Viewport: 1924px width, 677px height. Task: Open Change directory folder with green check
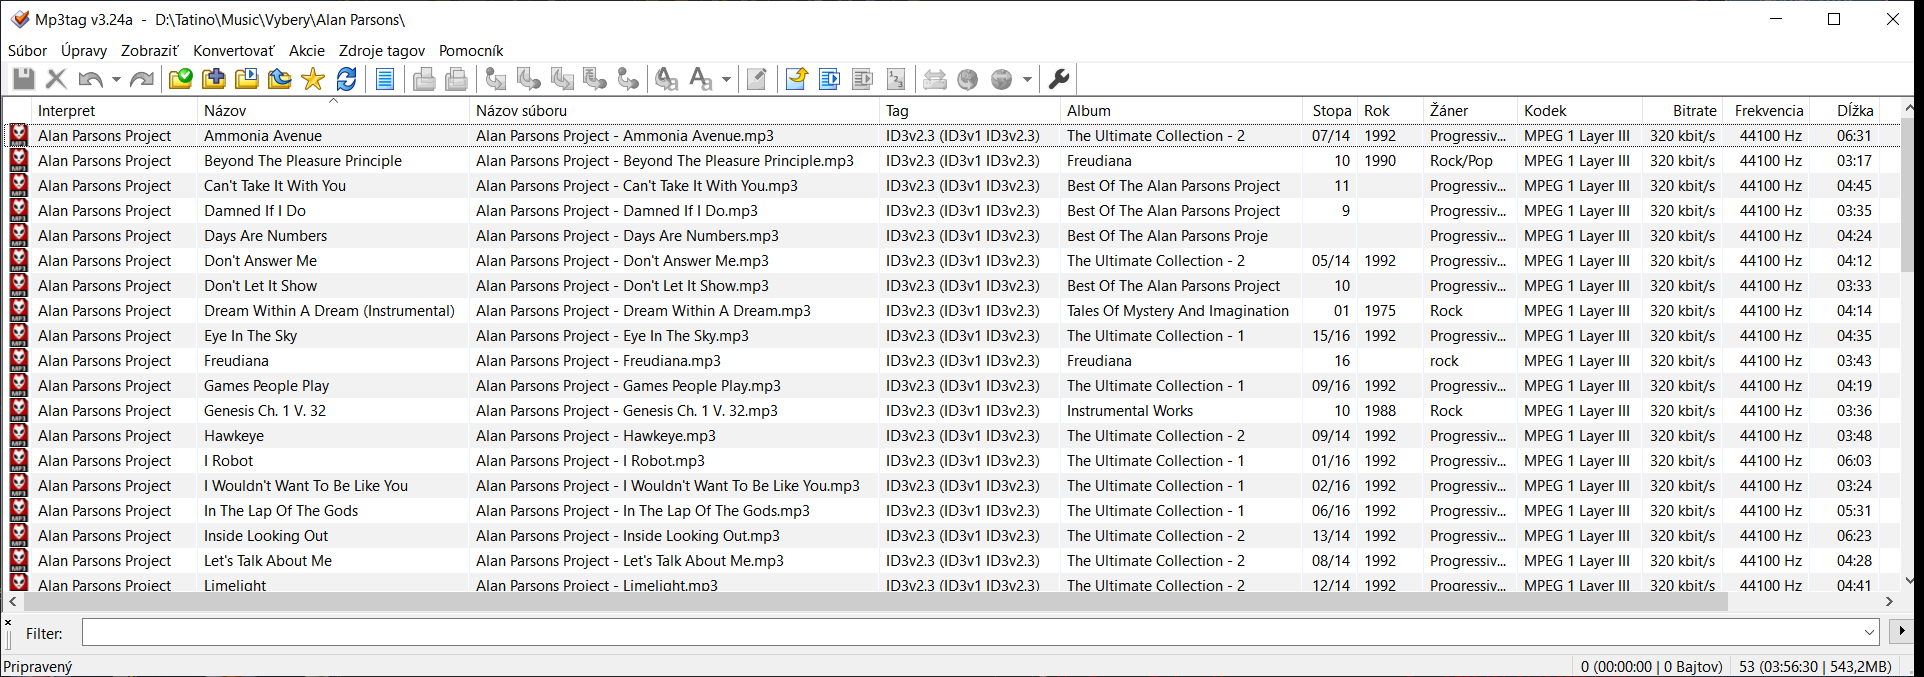coord(181,79)
